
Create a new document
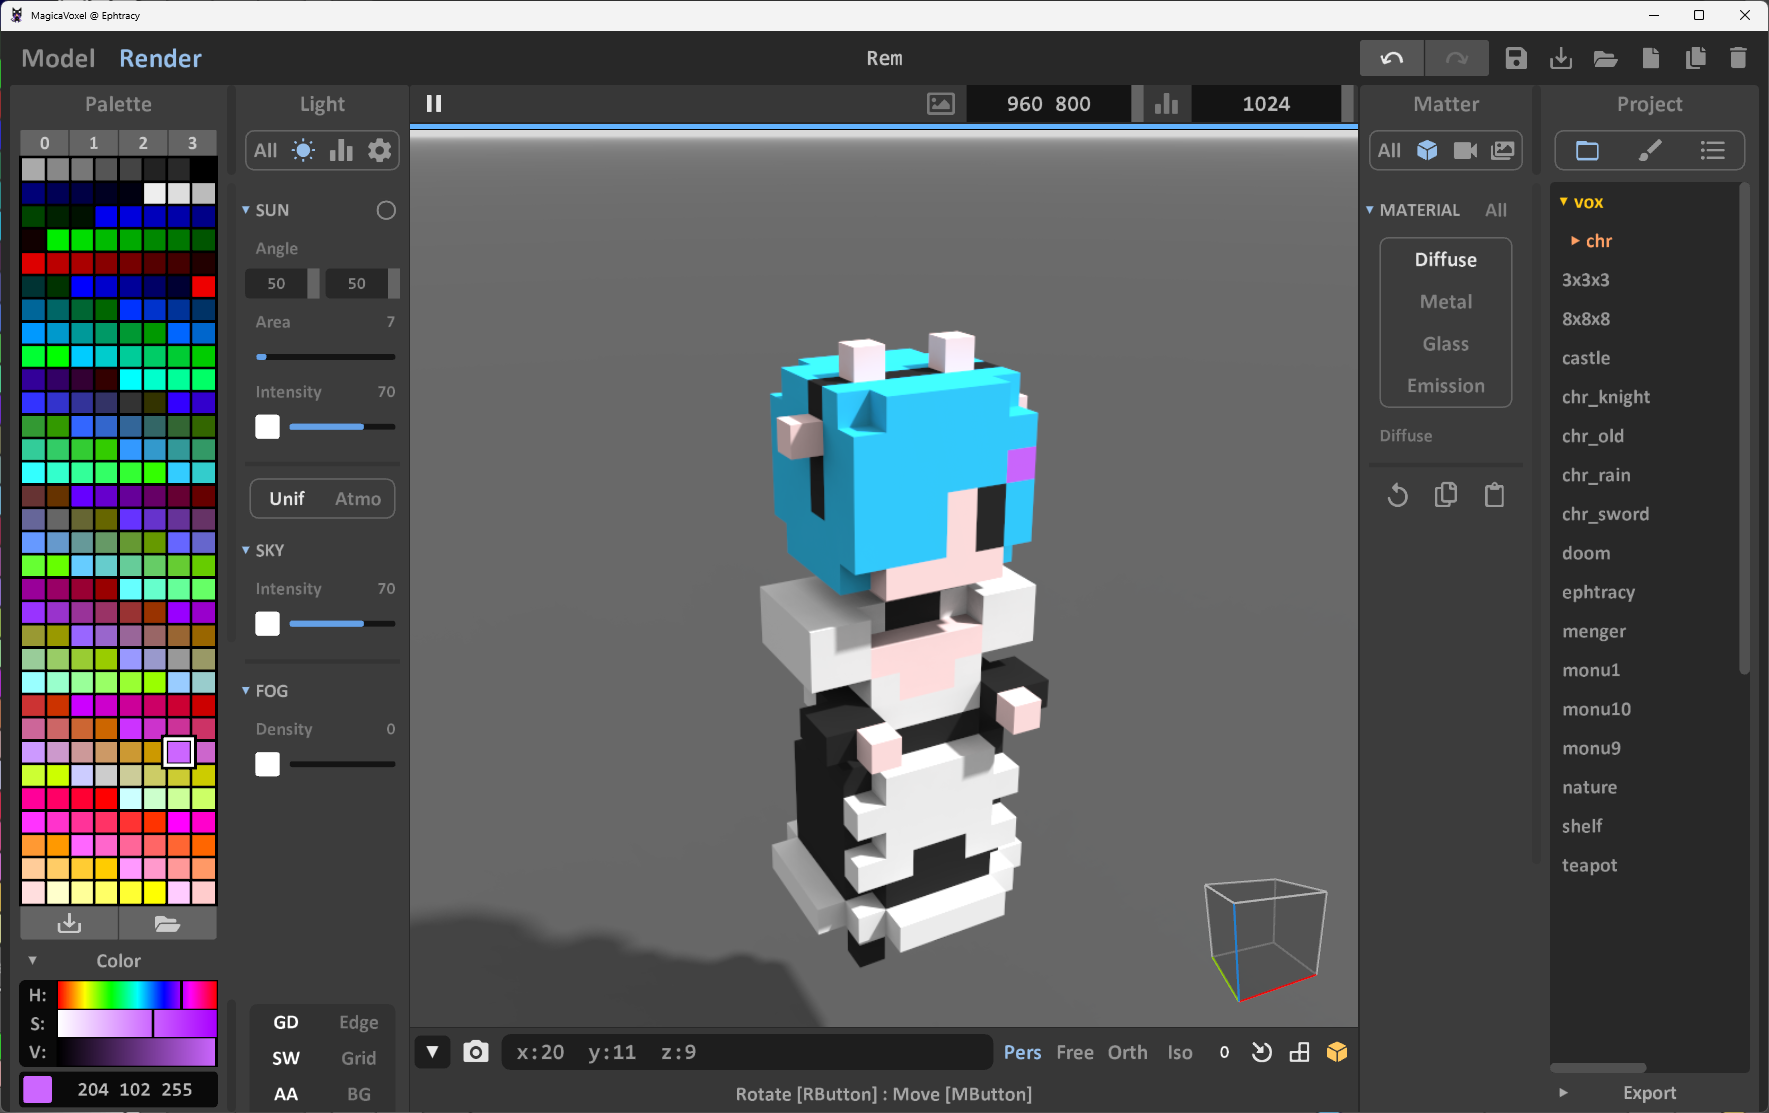(1651, 58)
